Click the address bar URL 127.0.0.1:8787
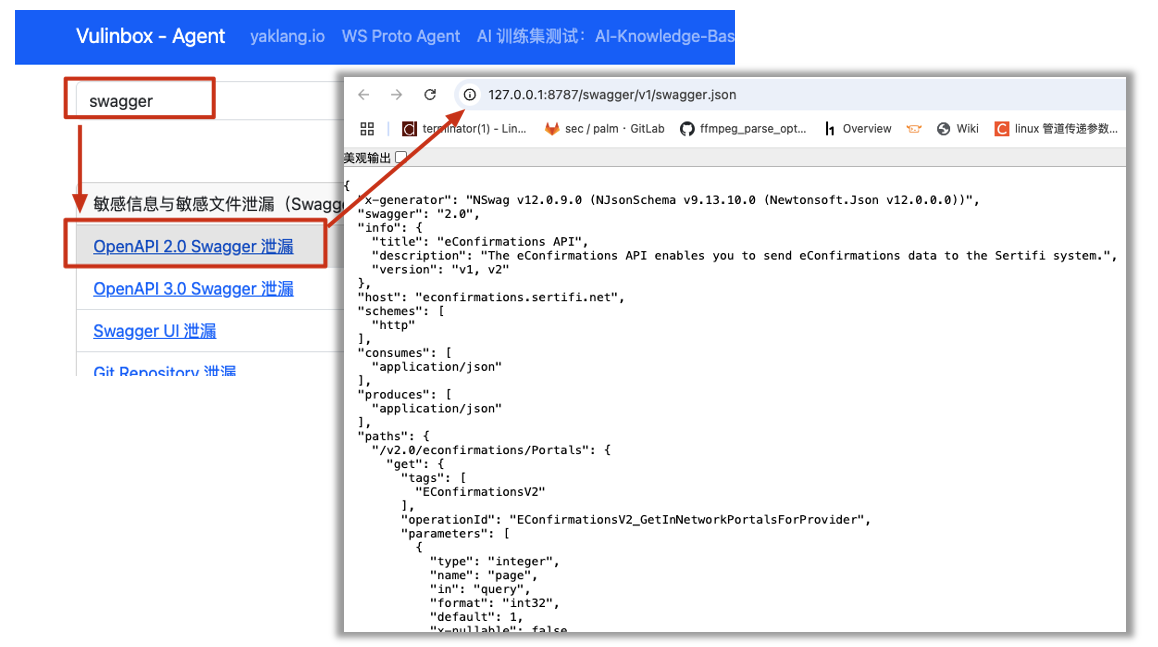The image size is (1158, 647). click(612, 95)
